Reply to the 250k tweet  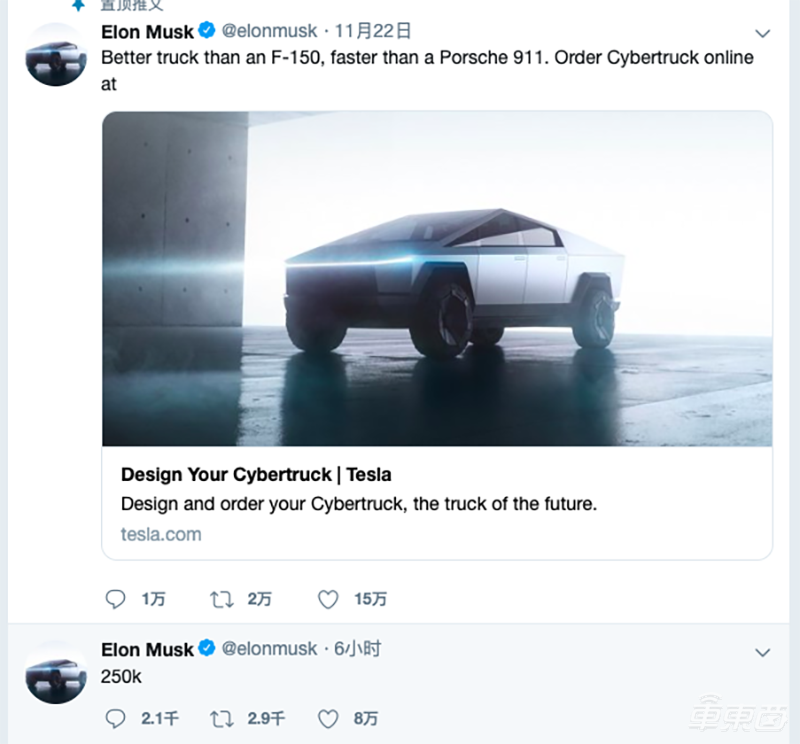116,718
